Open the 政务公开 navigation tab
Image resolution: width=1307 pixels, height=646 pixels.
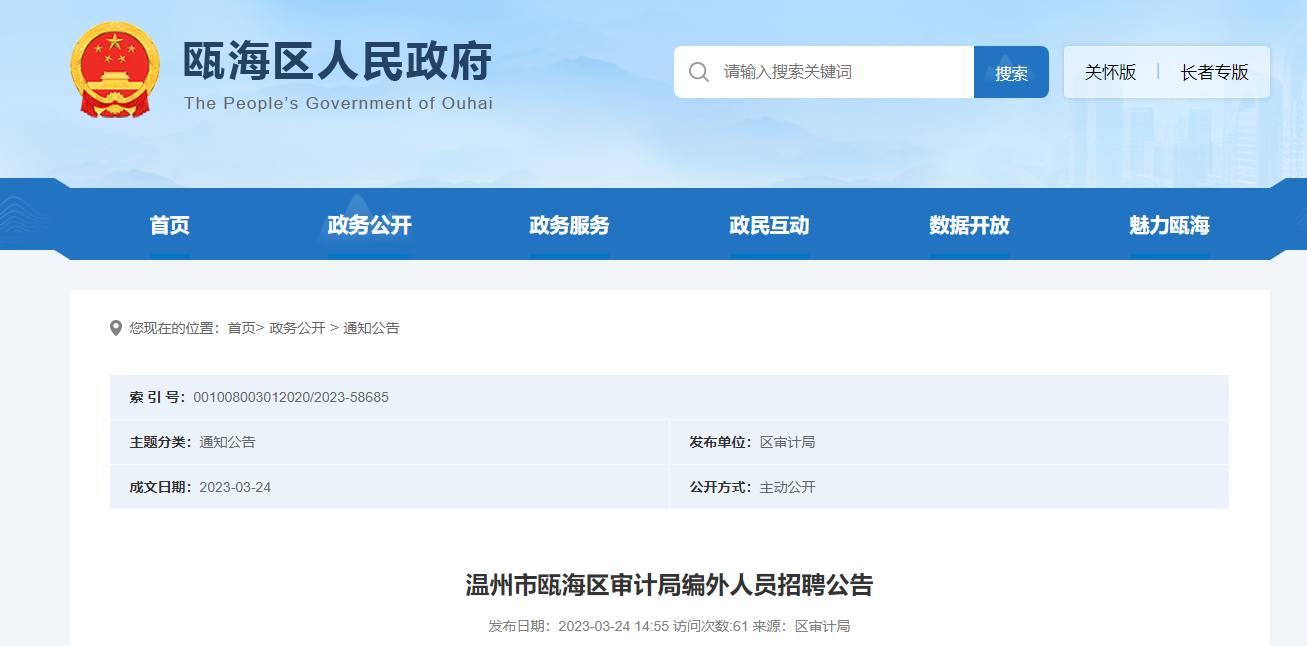369,226
